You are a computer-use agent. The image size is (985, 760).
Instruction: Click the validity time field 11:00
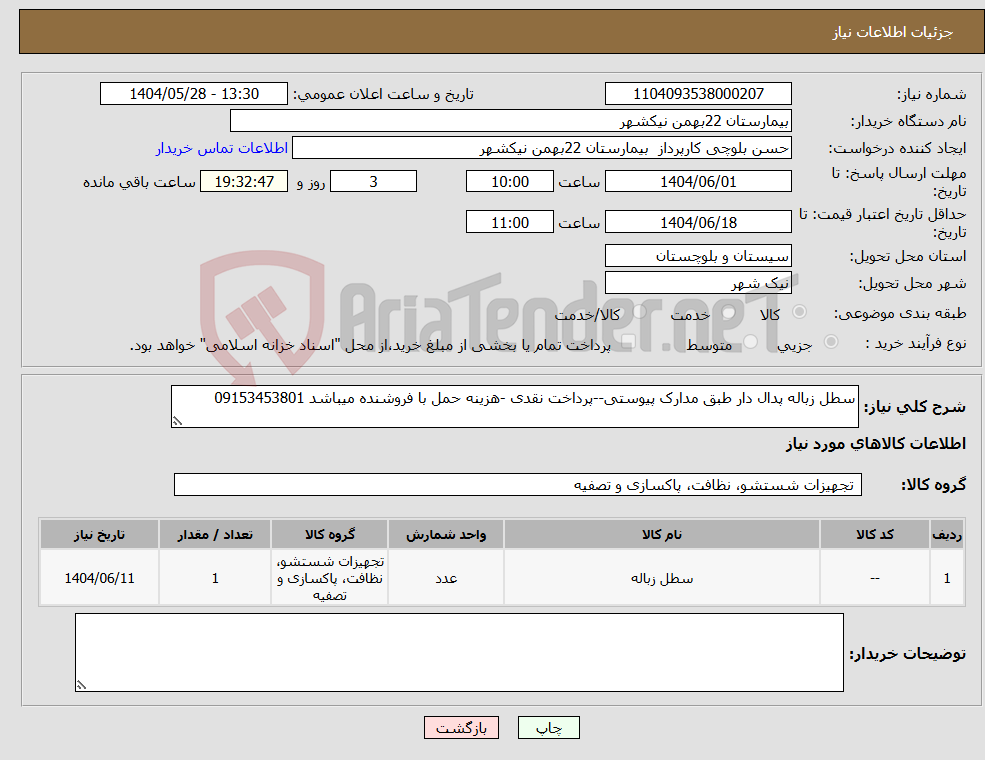click(x=509, y=222)
